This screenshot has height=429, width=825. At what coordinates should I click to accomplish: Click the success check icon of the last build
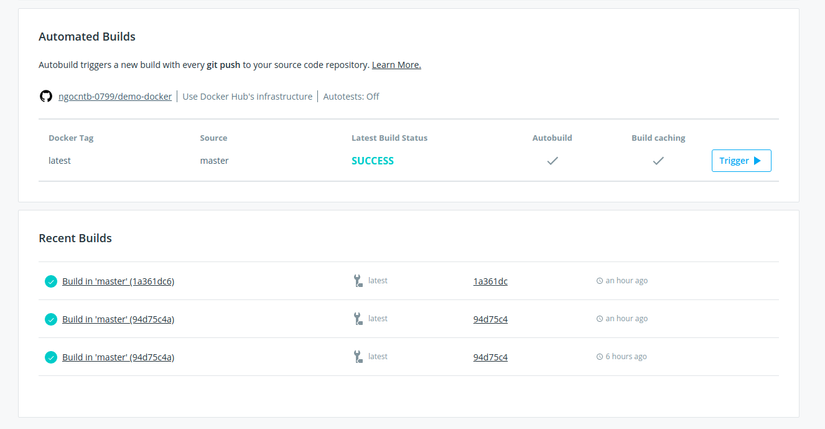click(51, 357)
